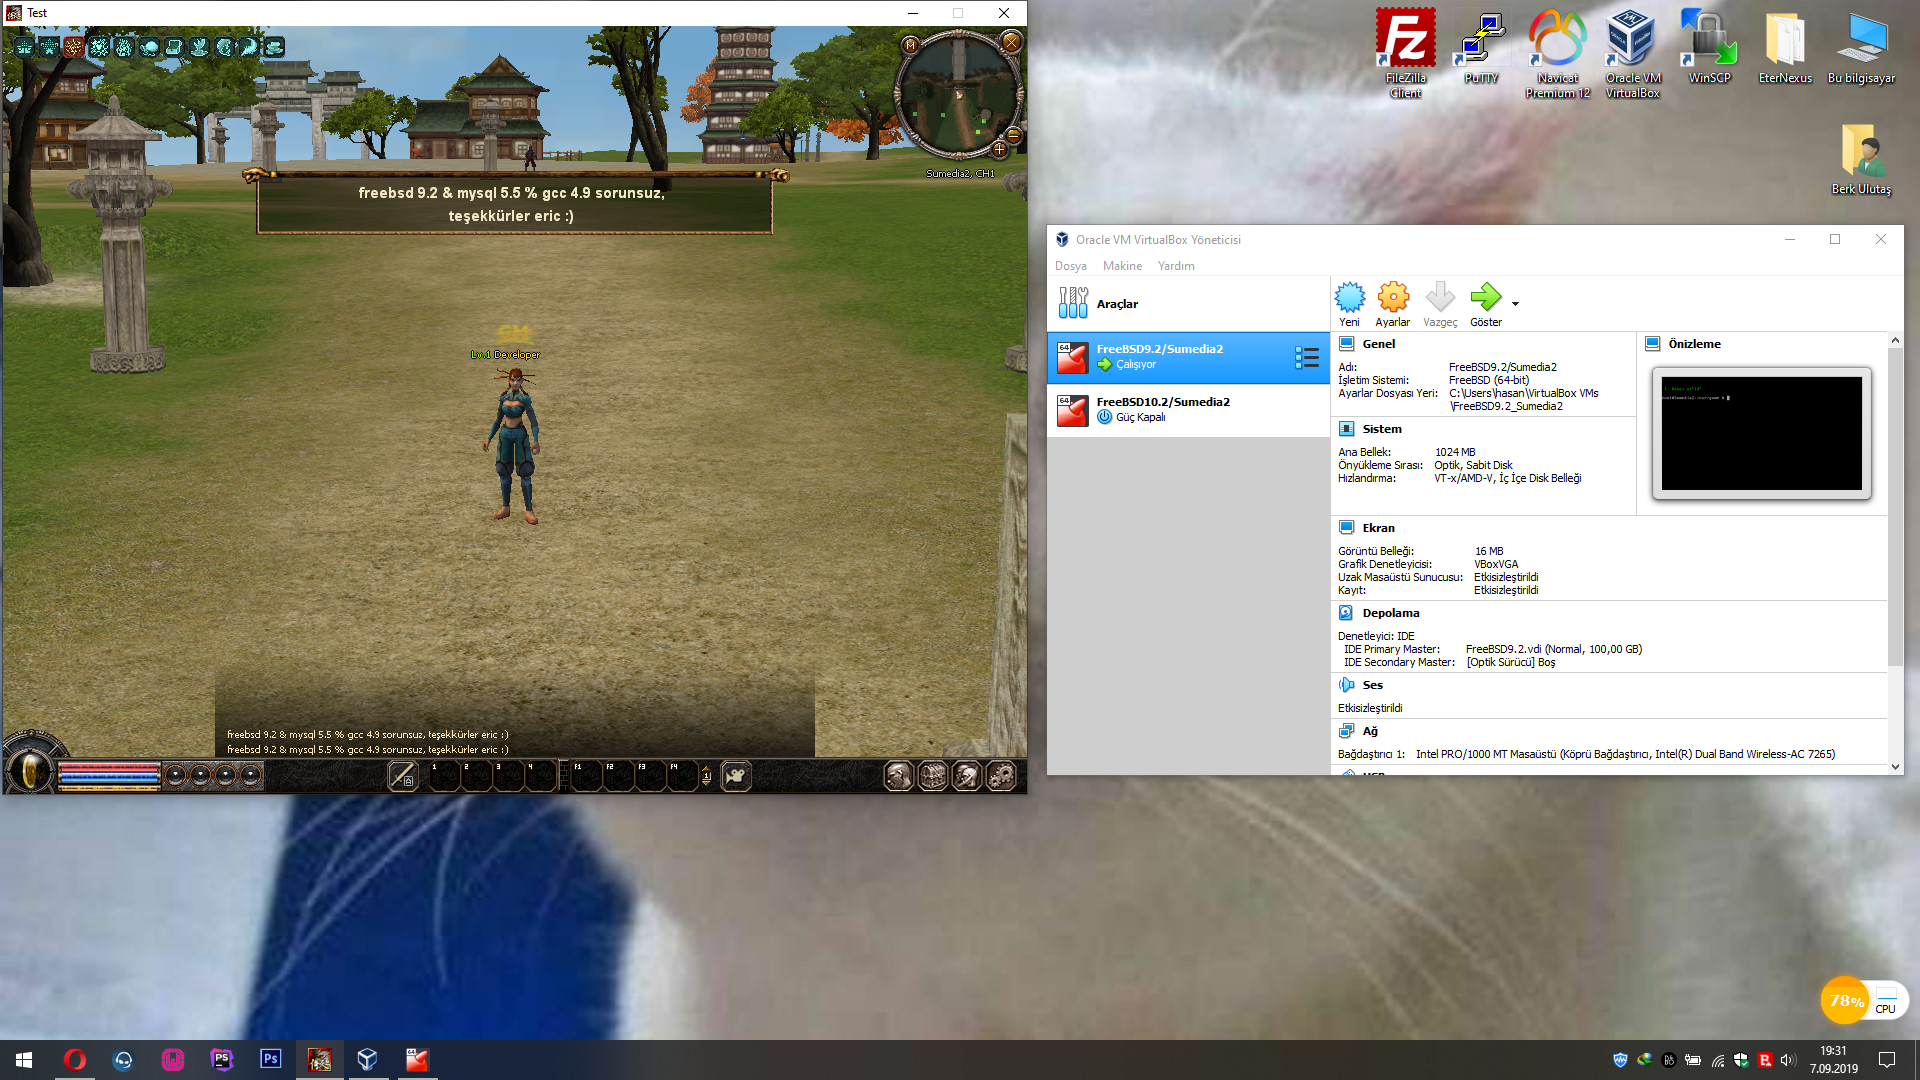Select the FreeBSD10.2/Sumedia2 powered-off machine
Image resolution: width=1920 pixels, height=1080 pixels.
(x=1188, y=410)
